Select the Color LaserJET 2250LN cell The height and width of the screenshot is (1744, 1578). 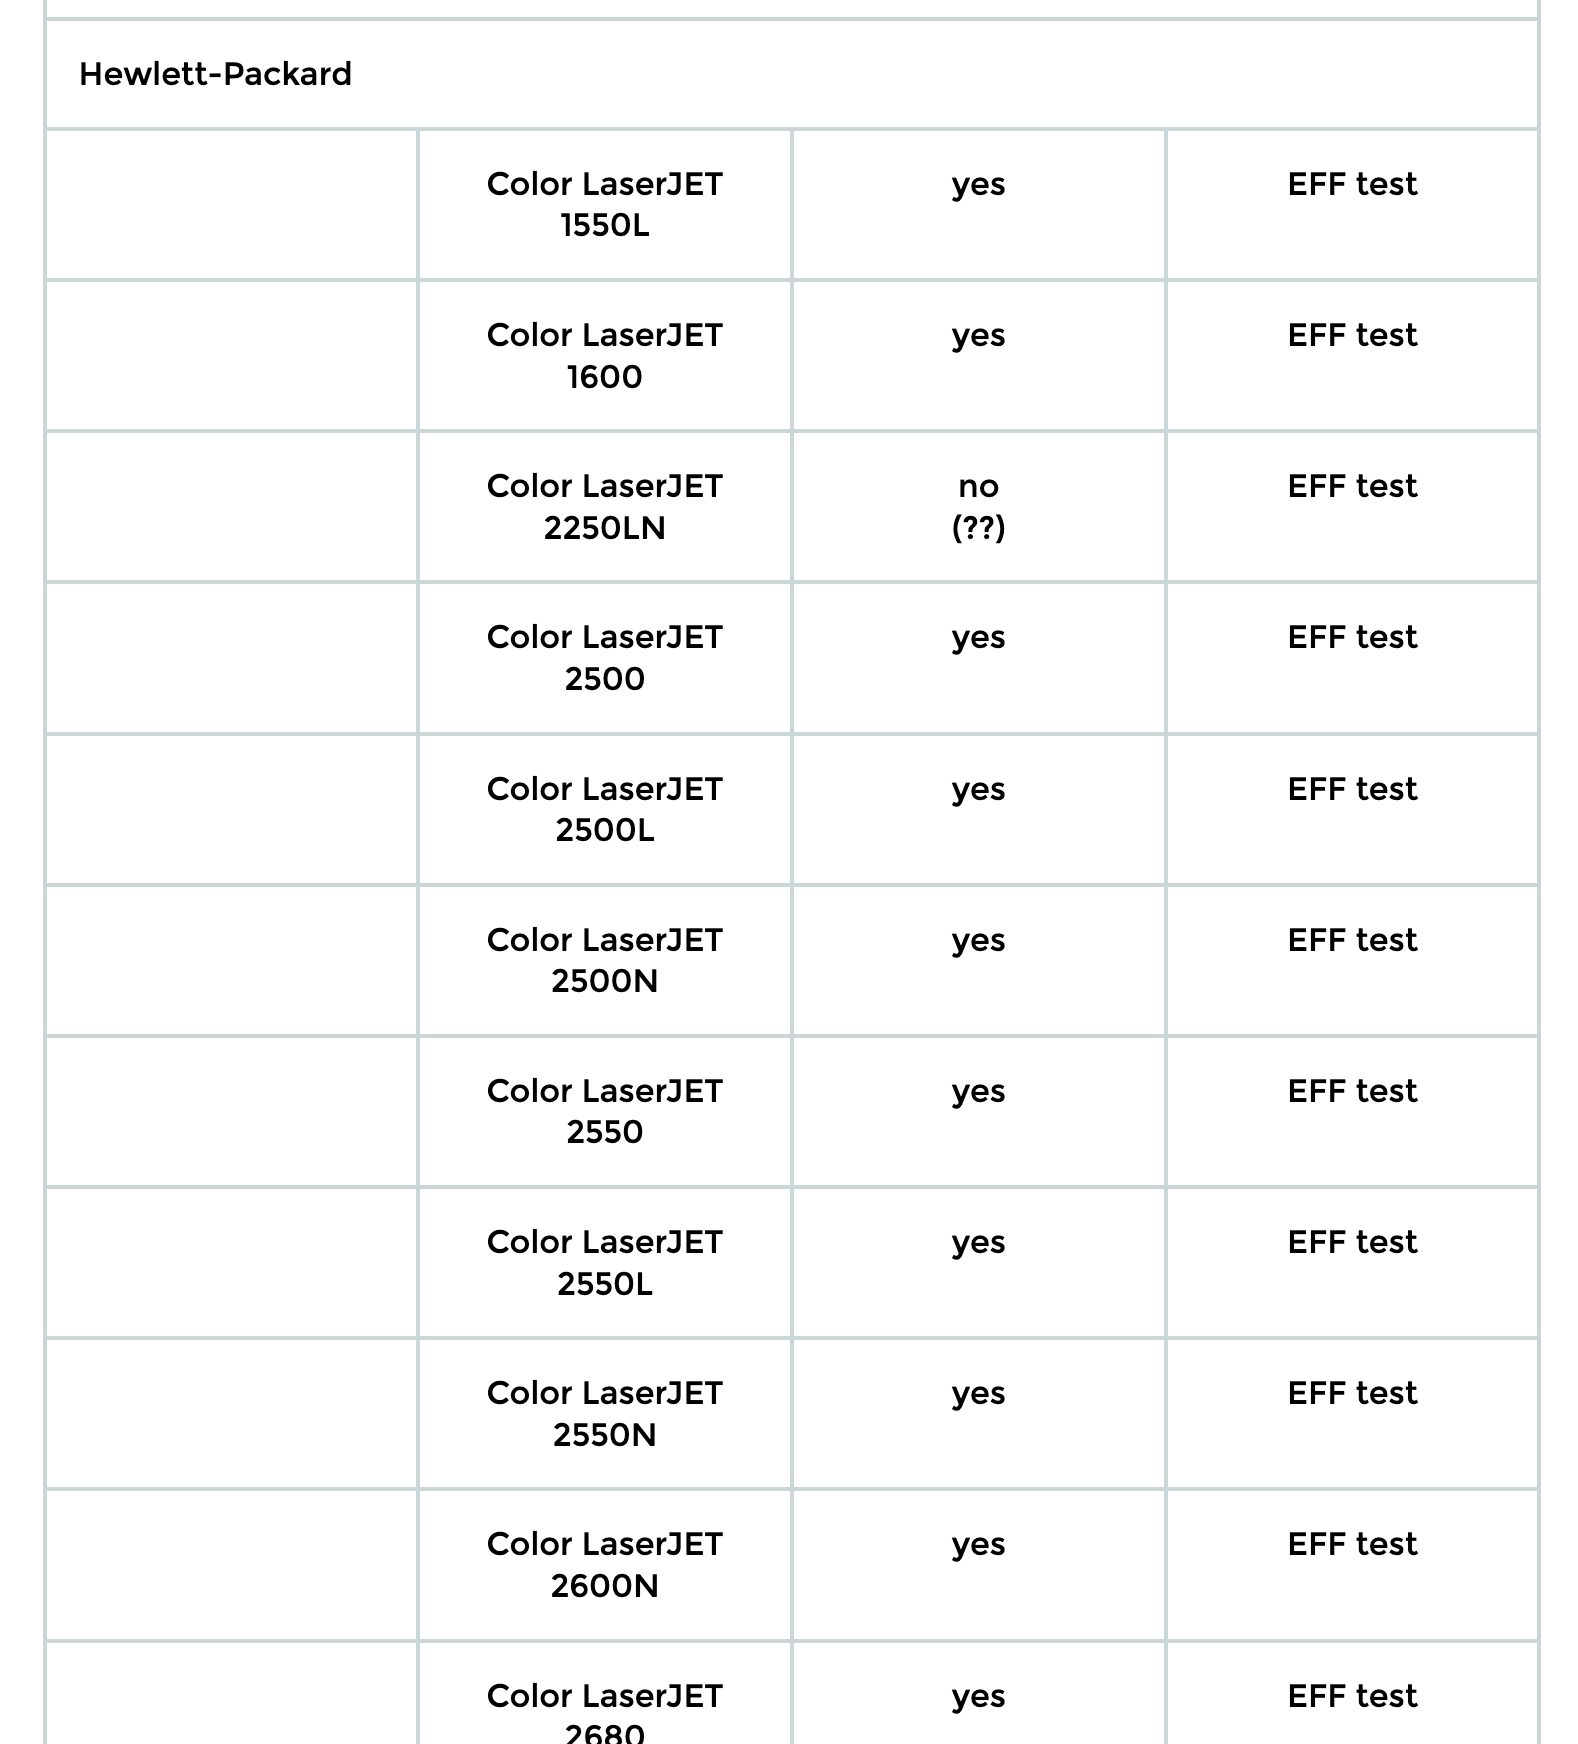[604, 507]
